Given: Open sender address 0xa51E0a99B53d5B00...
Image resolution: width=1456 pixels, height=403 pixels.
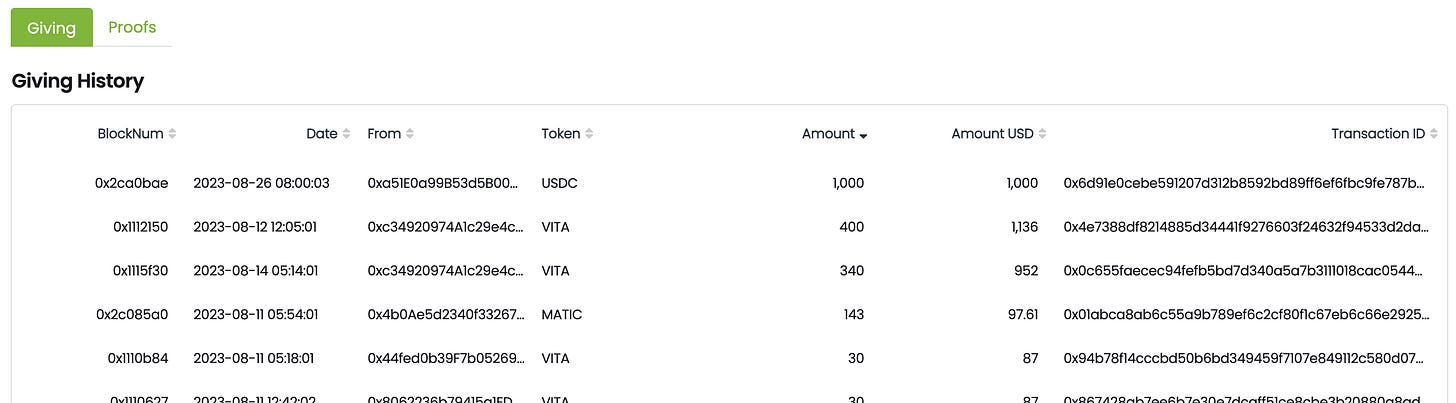Looking at the screenshot, I should click(444, 183).
